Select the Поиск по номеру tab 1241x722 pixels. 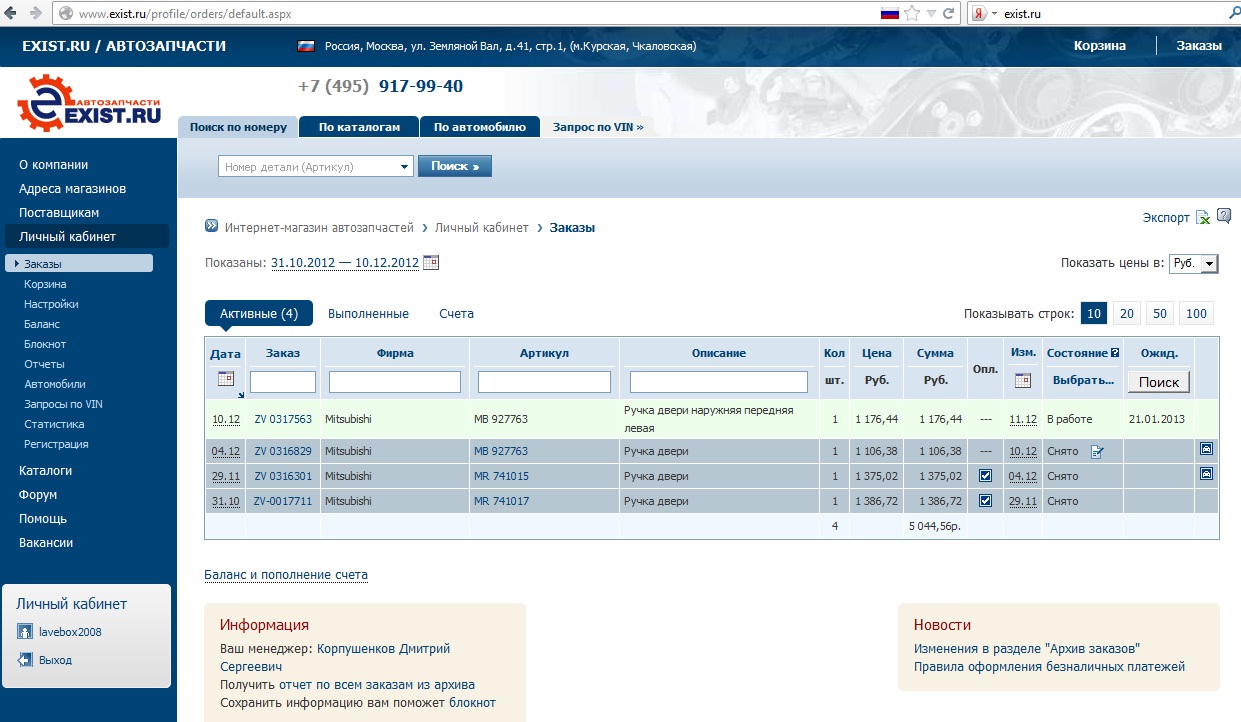238,127
